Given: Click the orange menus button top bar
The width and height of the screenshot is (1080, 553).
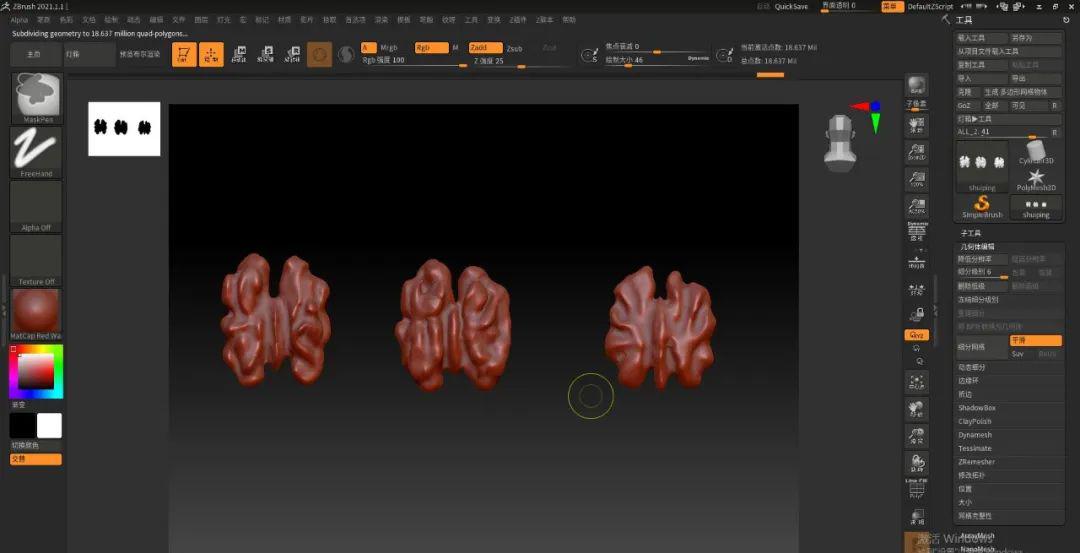Looking at the screenshot, I should 891,6.
